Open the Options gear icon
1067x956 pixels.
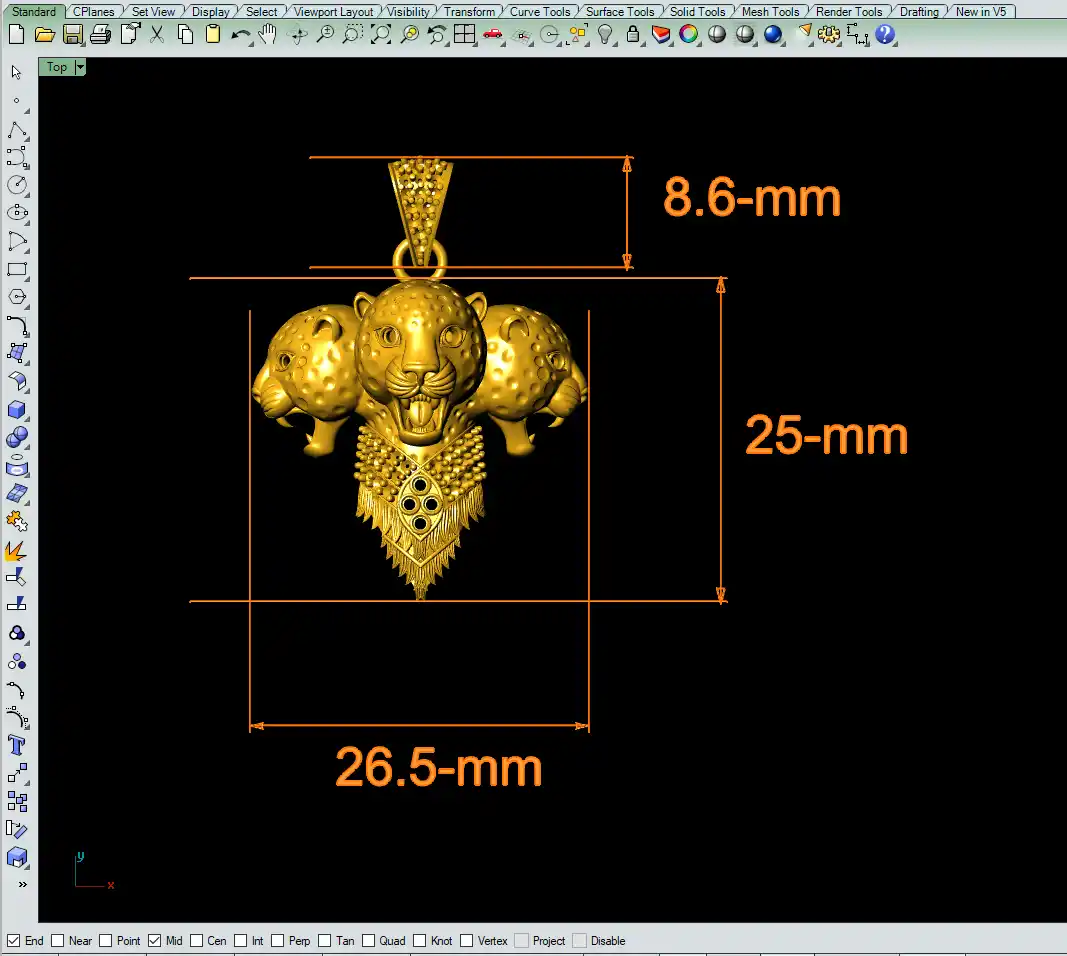828,35
